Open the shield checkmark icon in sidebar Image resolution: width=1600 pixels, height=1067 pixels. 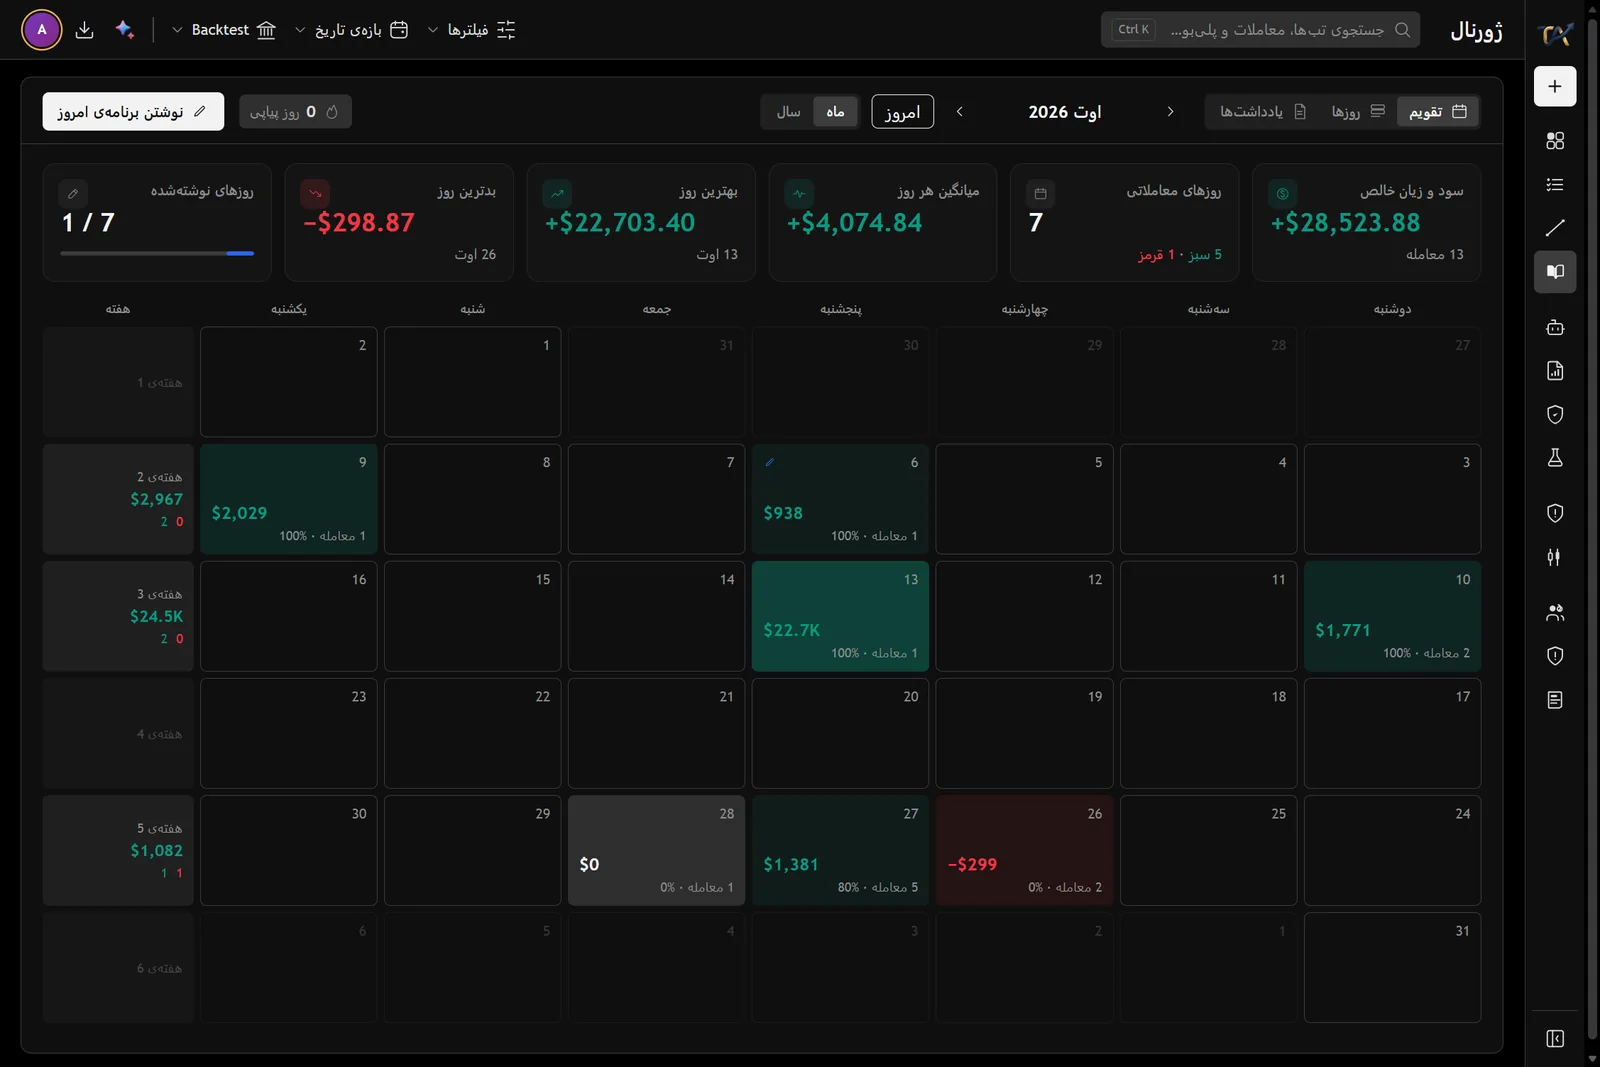(x=1555, y=414)
